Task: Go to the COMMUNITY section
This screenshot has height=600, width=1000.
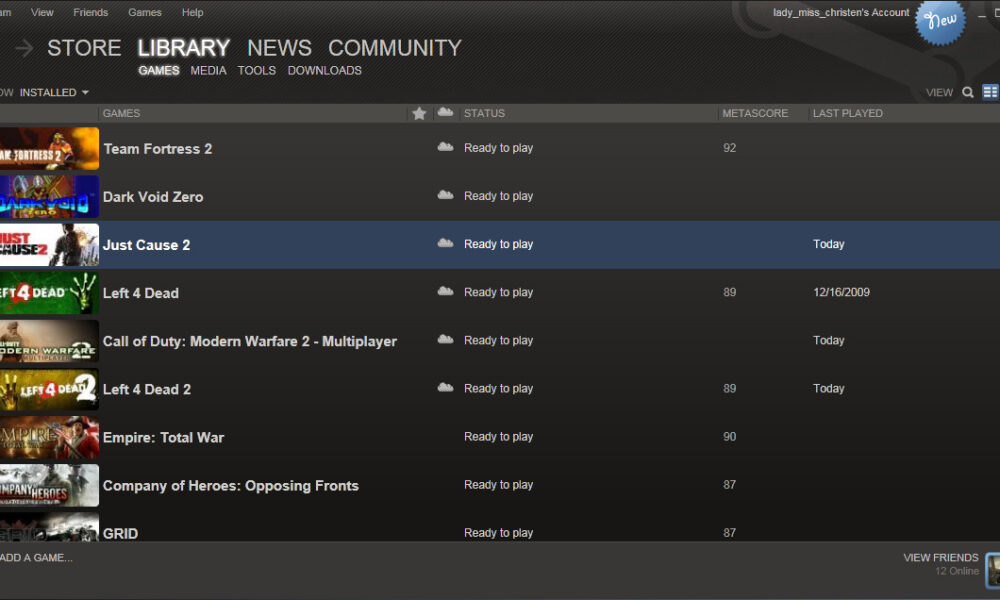Action: tap(395, 48)
